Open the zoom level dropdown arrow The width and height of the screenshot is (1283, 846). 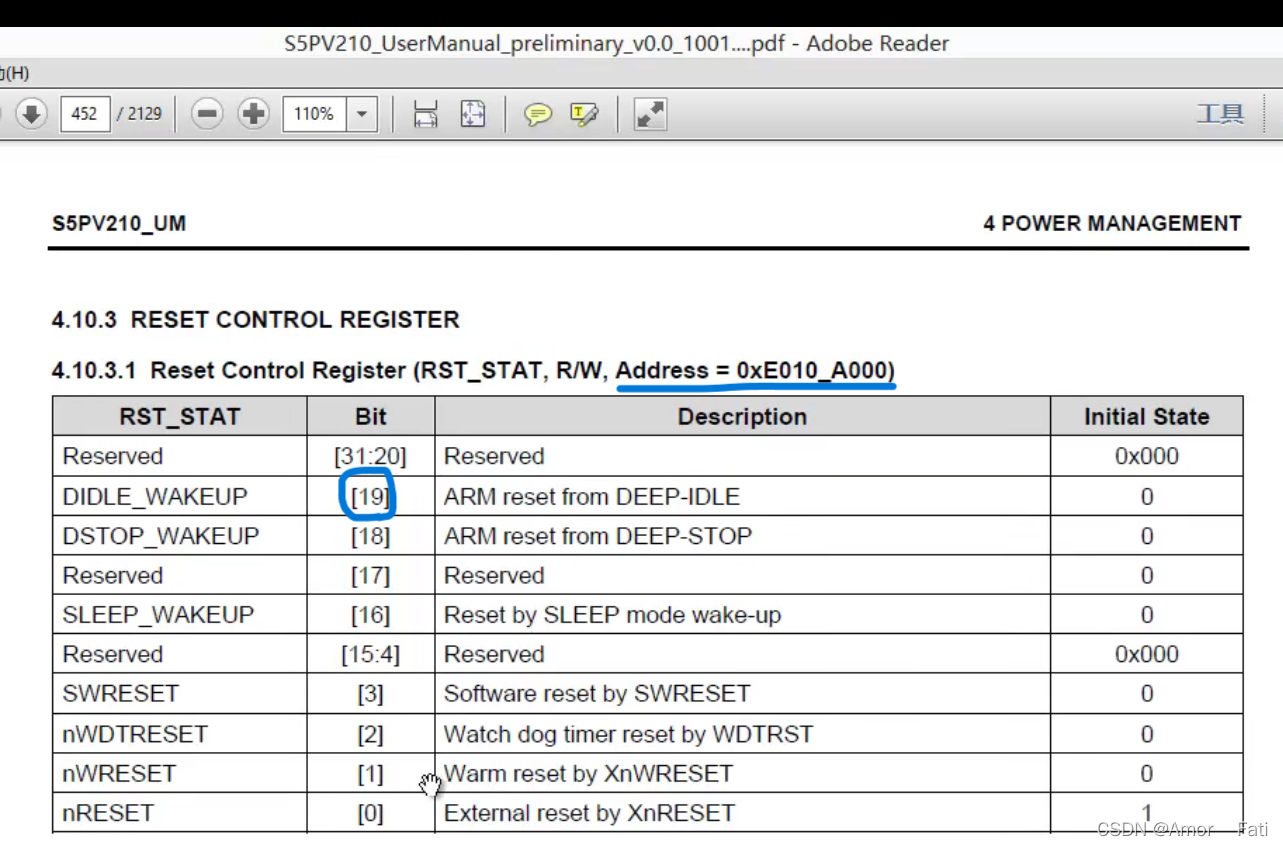coord(362,114)
